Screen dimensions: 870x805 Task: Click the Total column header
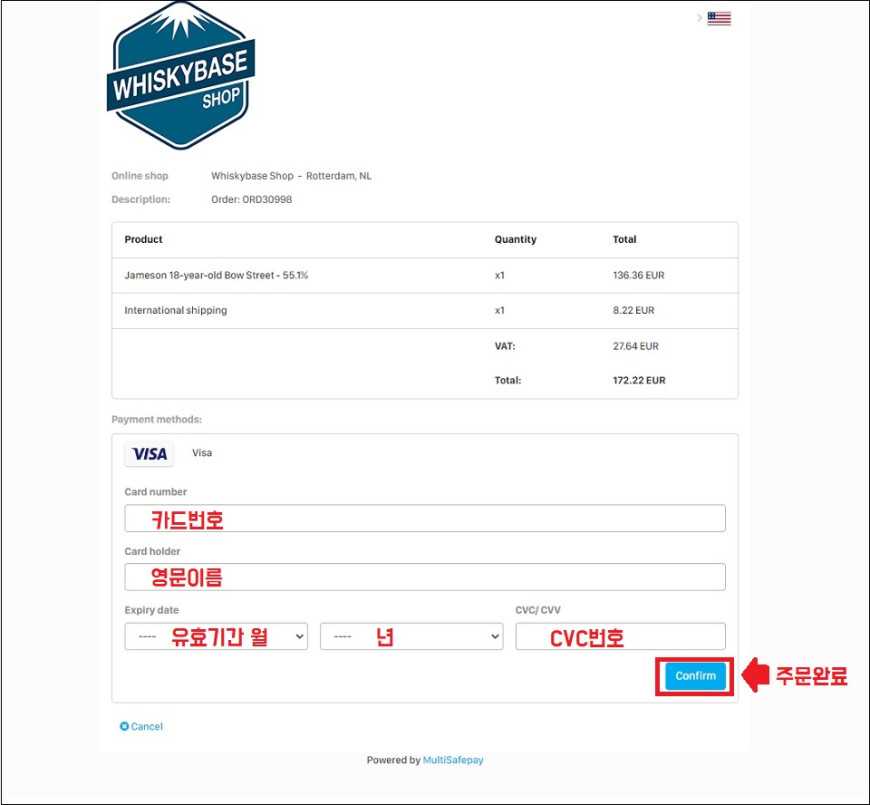[x=625, y=240]
